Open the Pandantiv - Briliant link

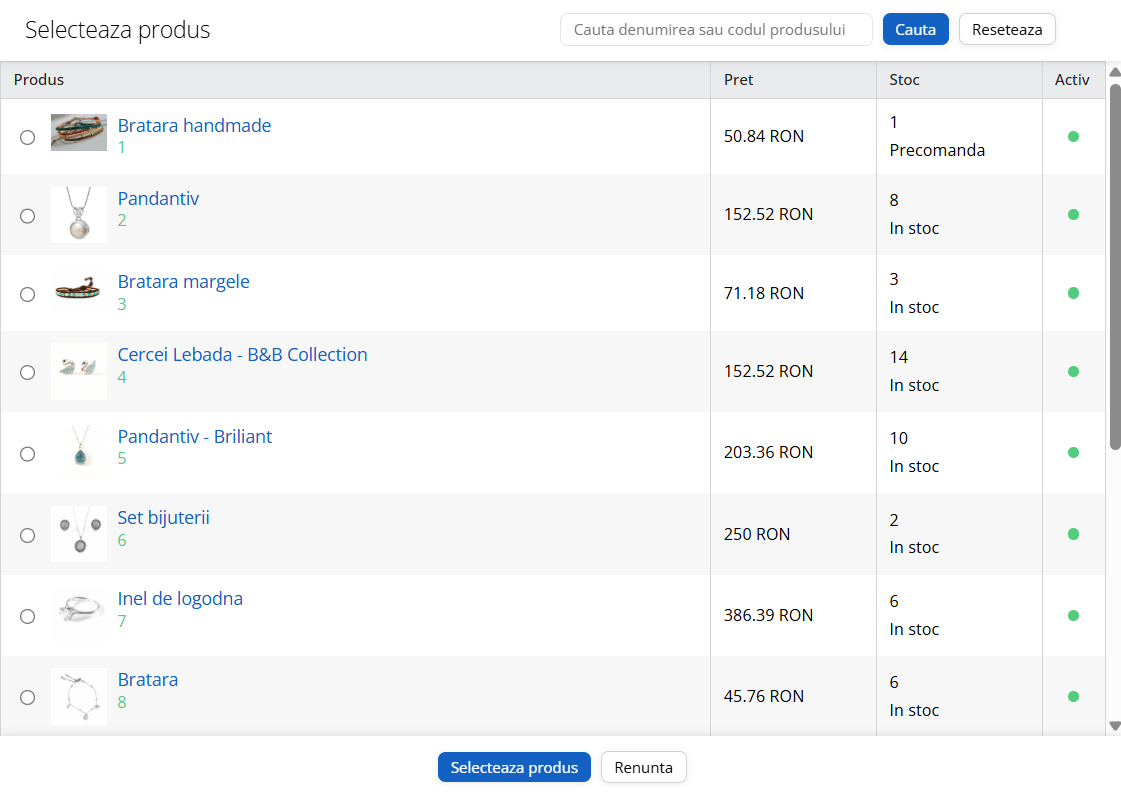194,436
